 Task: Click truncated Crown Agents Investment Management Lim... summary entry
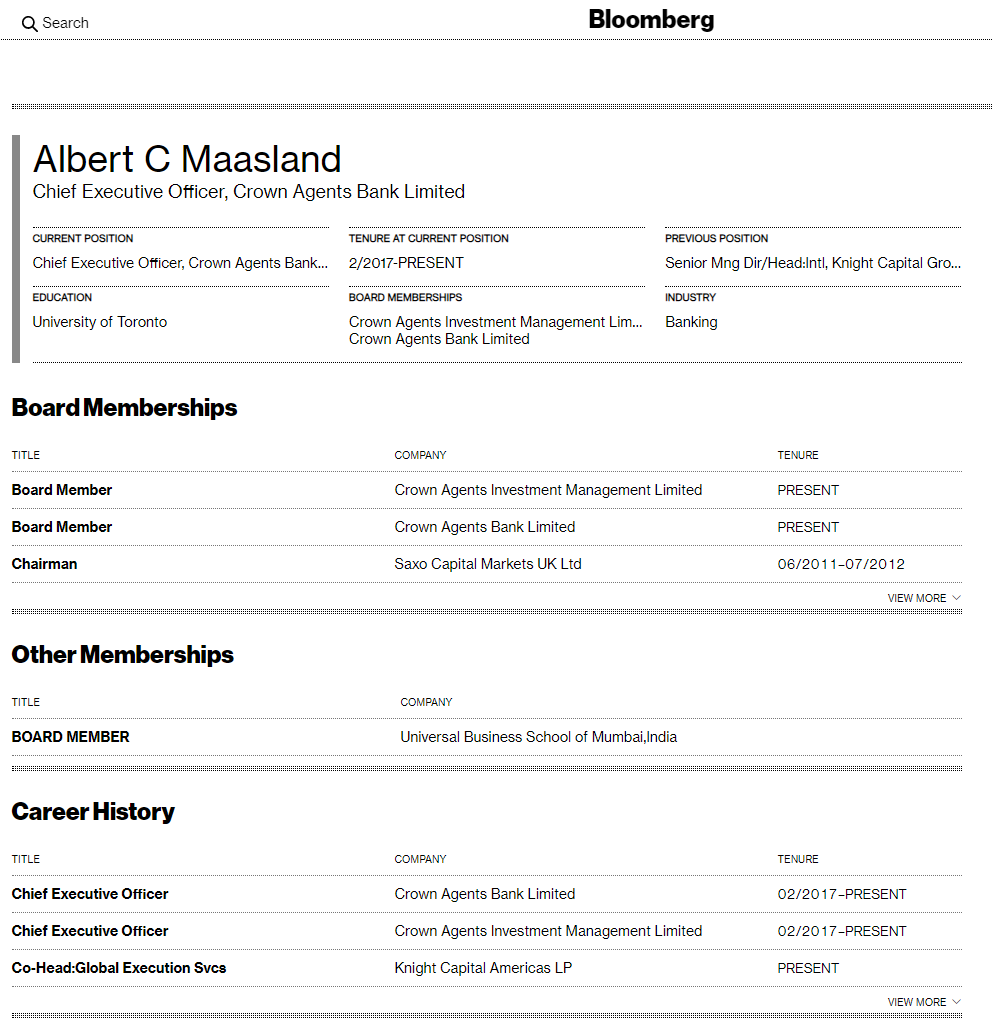[x=495, y=322]
